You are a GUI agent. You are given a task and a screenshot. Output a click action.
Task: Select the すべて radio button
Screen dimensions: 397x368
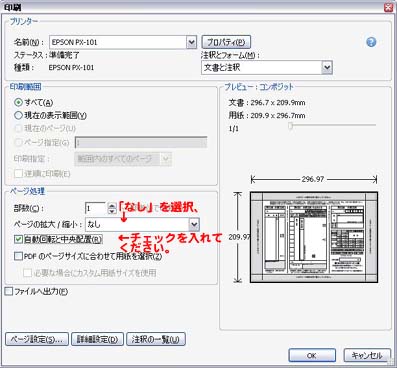[x=19, y=102]
